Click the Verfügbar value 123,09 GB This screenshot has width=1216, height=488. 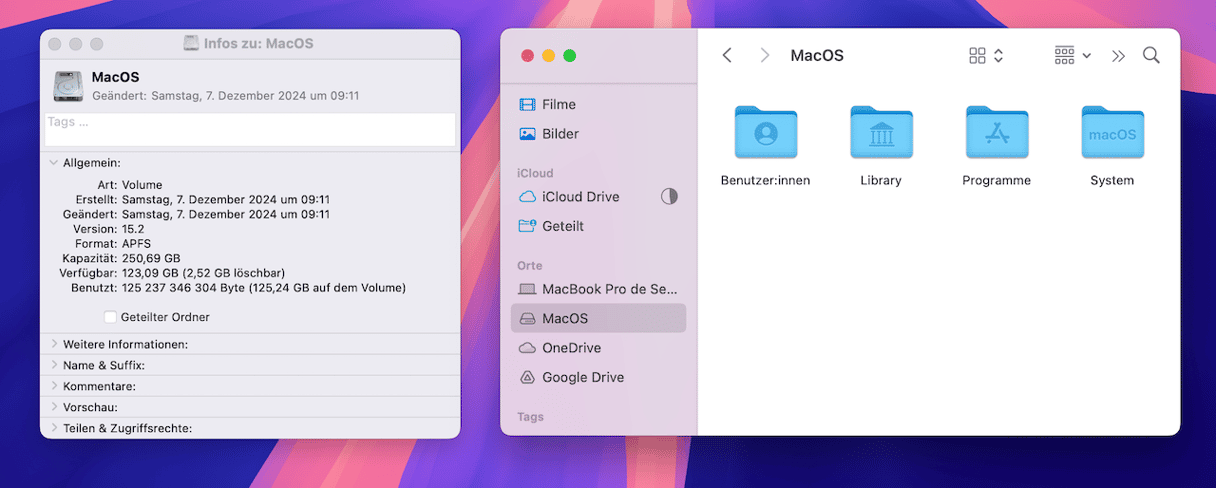tap(205, 272)
